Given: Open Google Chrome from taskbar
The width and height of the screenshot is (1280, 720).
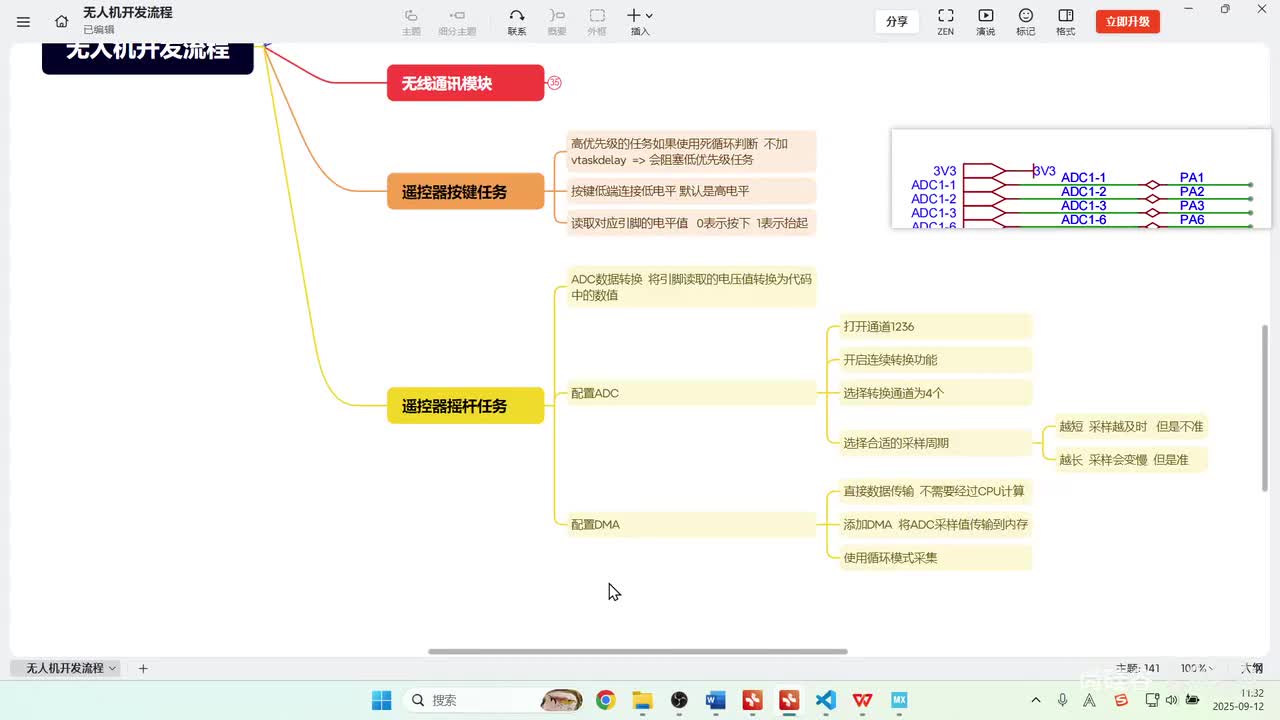Looking at the screenshot, I should click(605, 700).
